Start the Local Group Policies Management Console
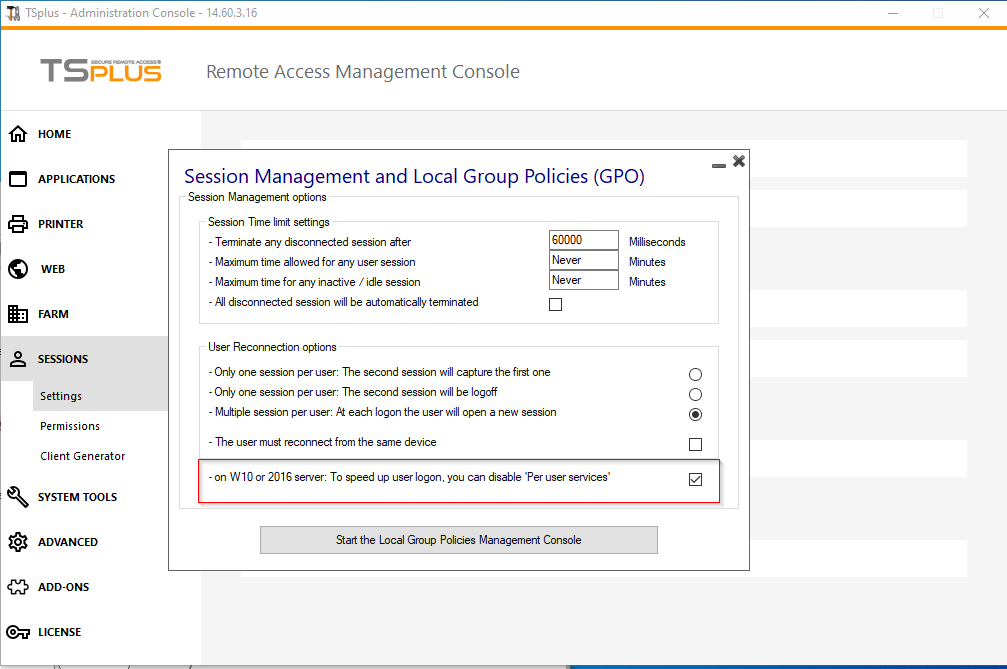This screenshot has width=1007, height=669. [458, 540]
